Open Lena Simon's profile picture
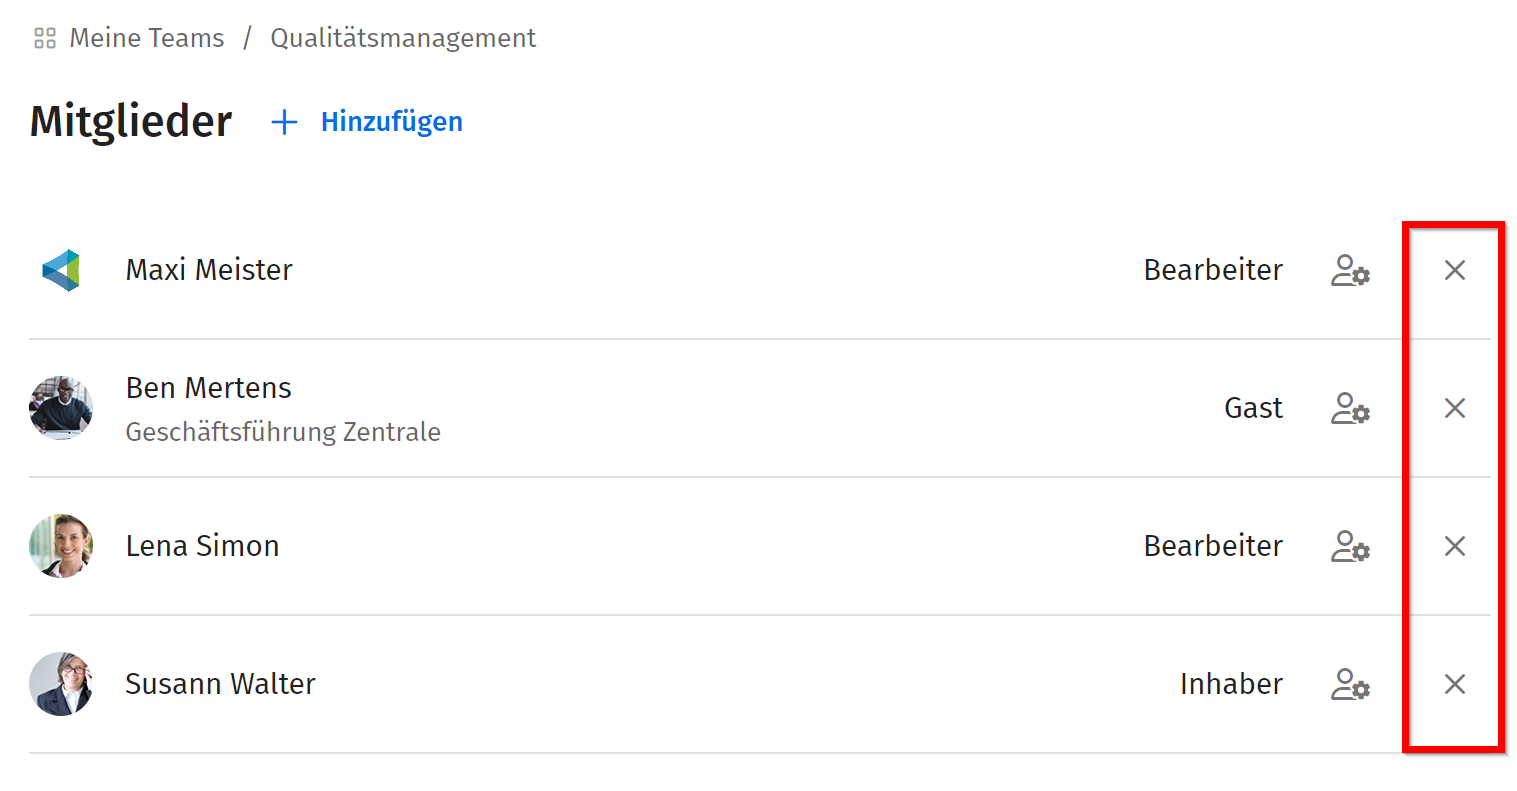 (61, 546)
